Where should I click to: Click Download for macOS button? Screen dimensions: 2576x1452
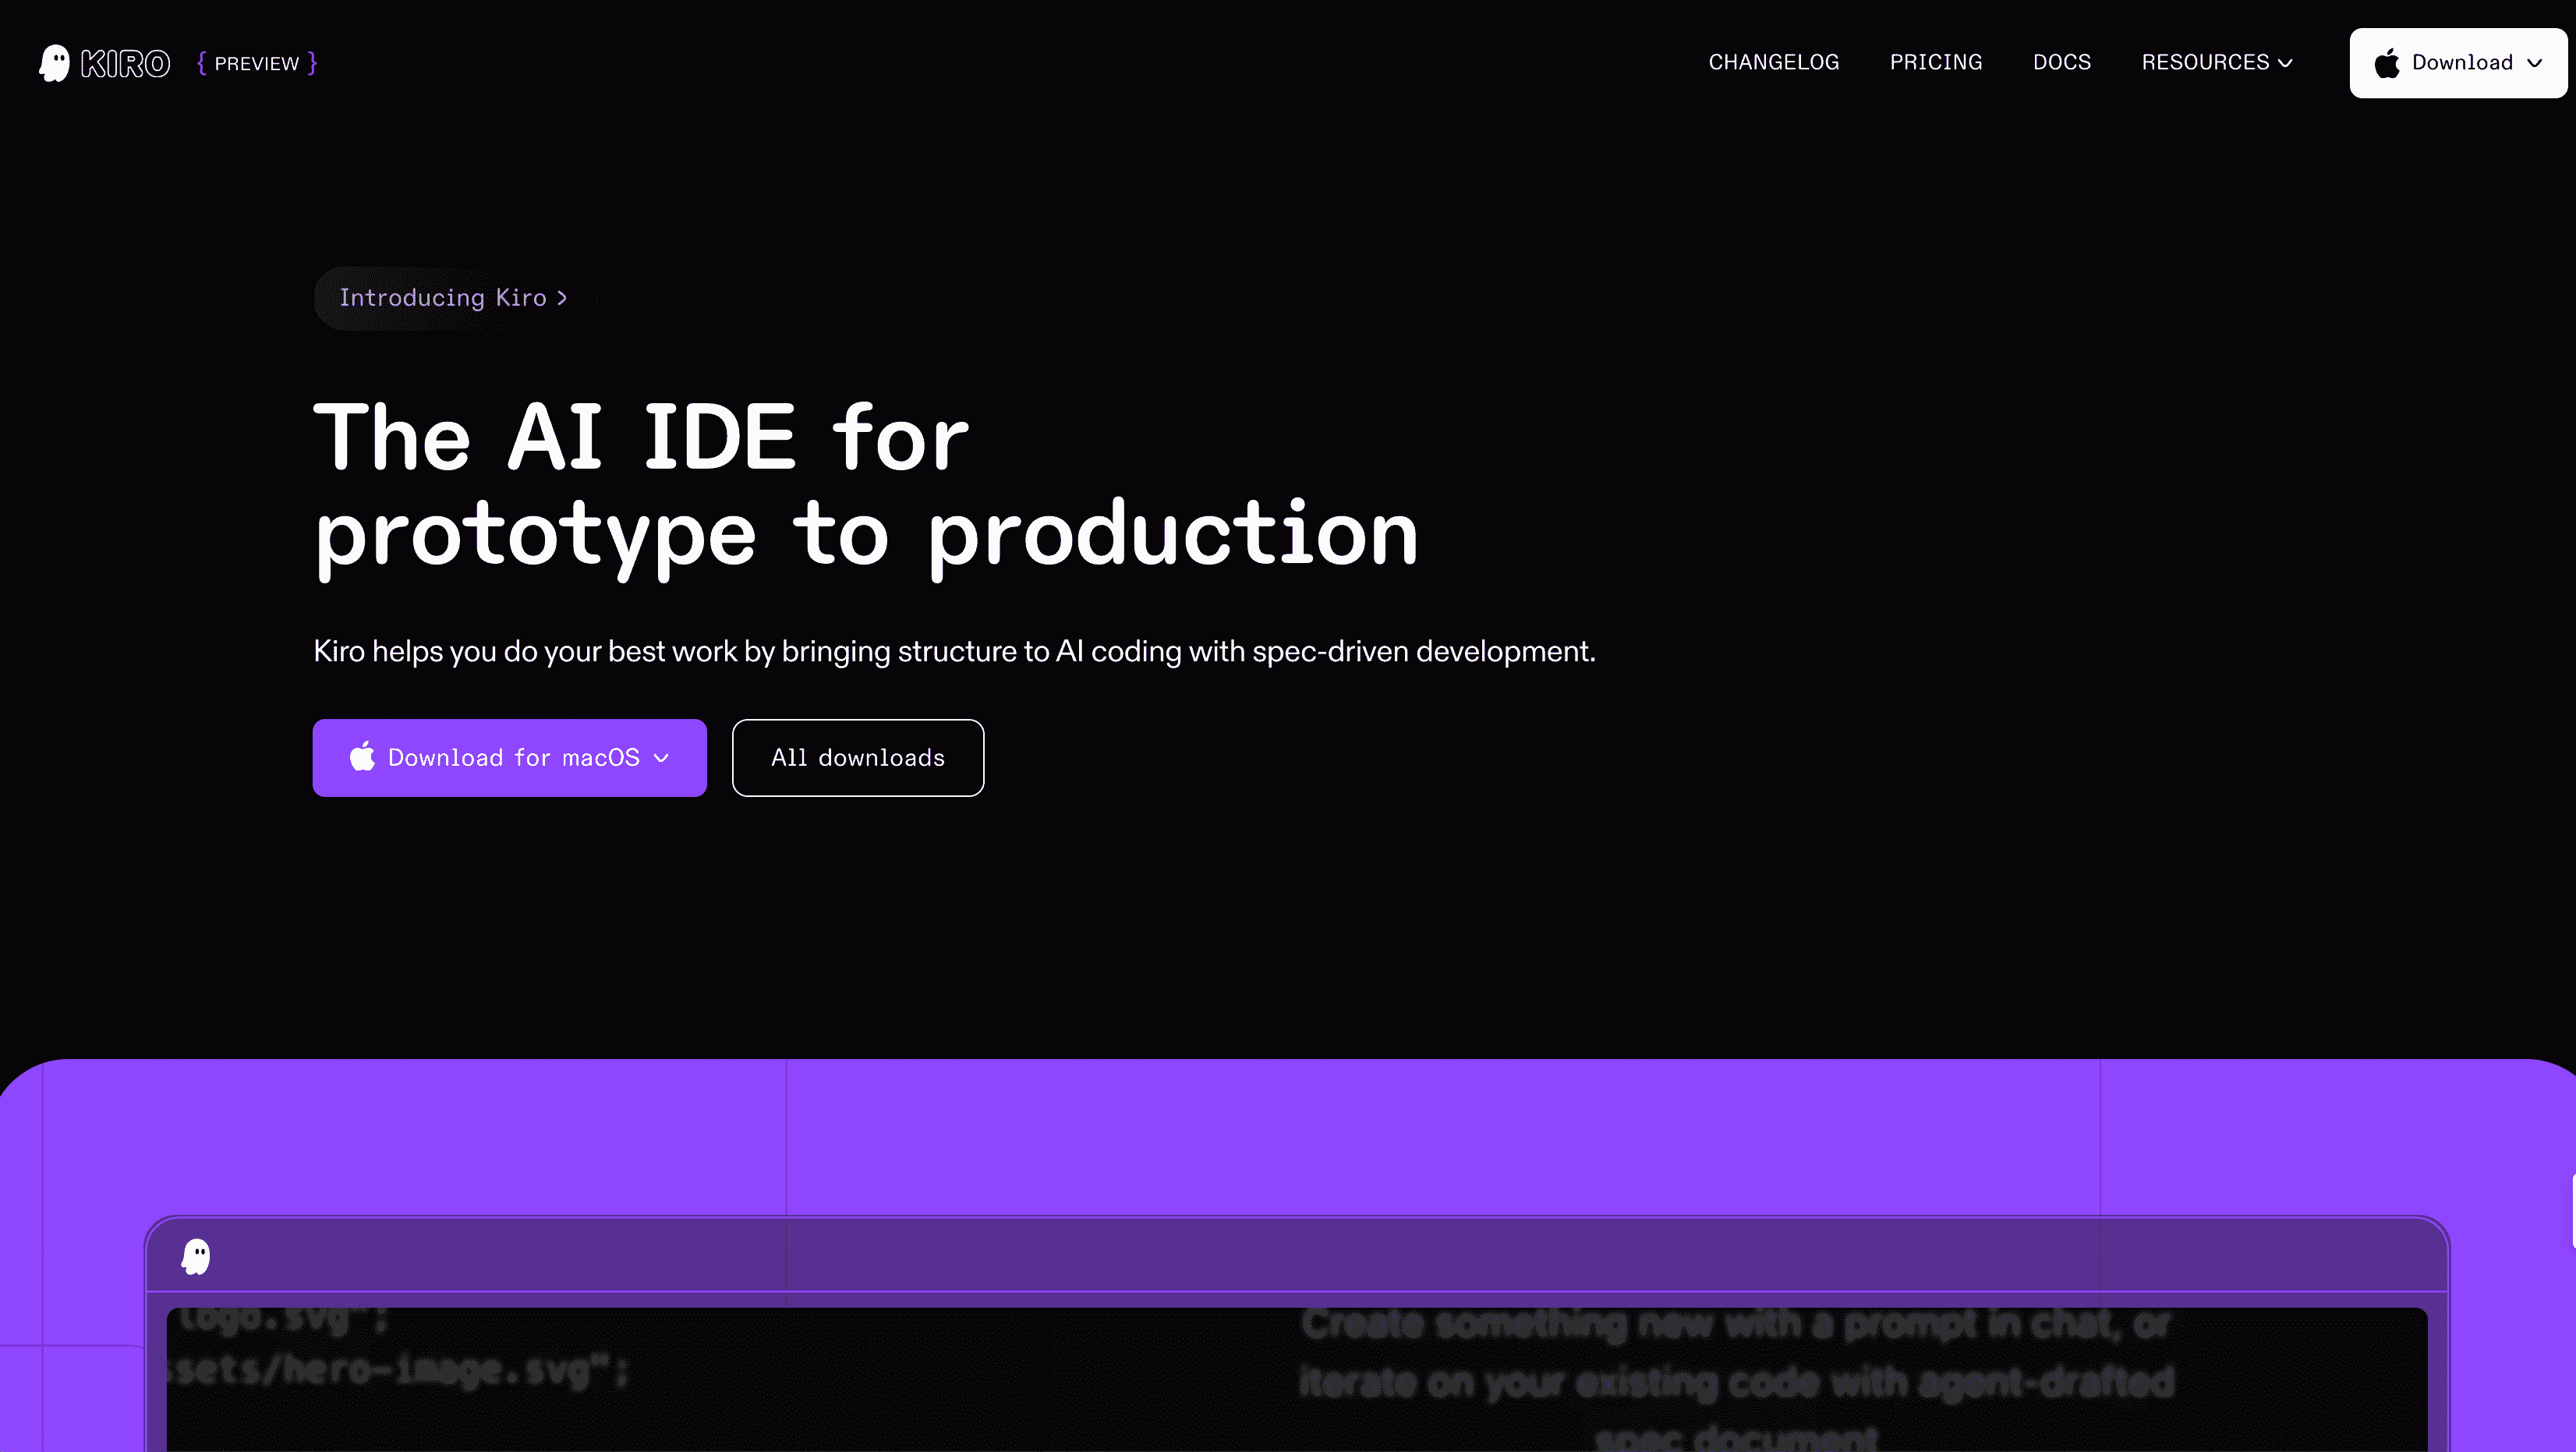click(x=509, y=758)
